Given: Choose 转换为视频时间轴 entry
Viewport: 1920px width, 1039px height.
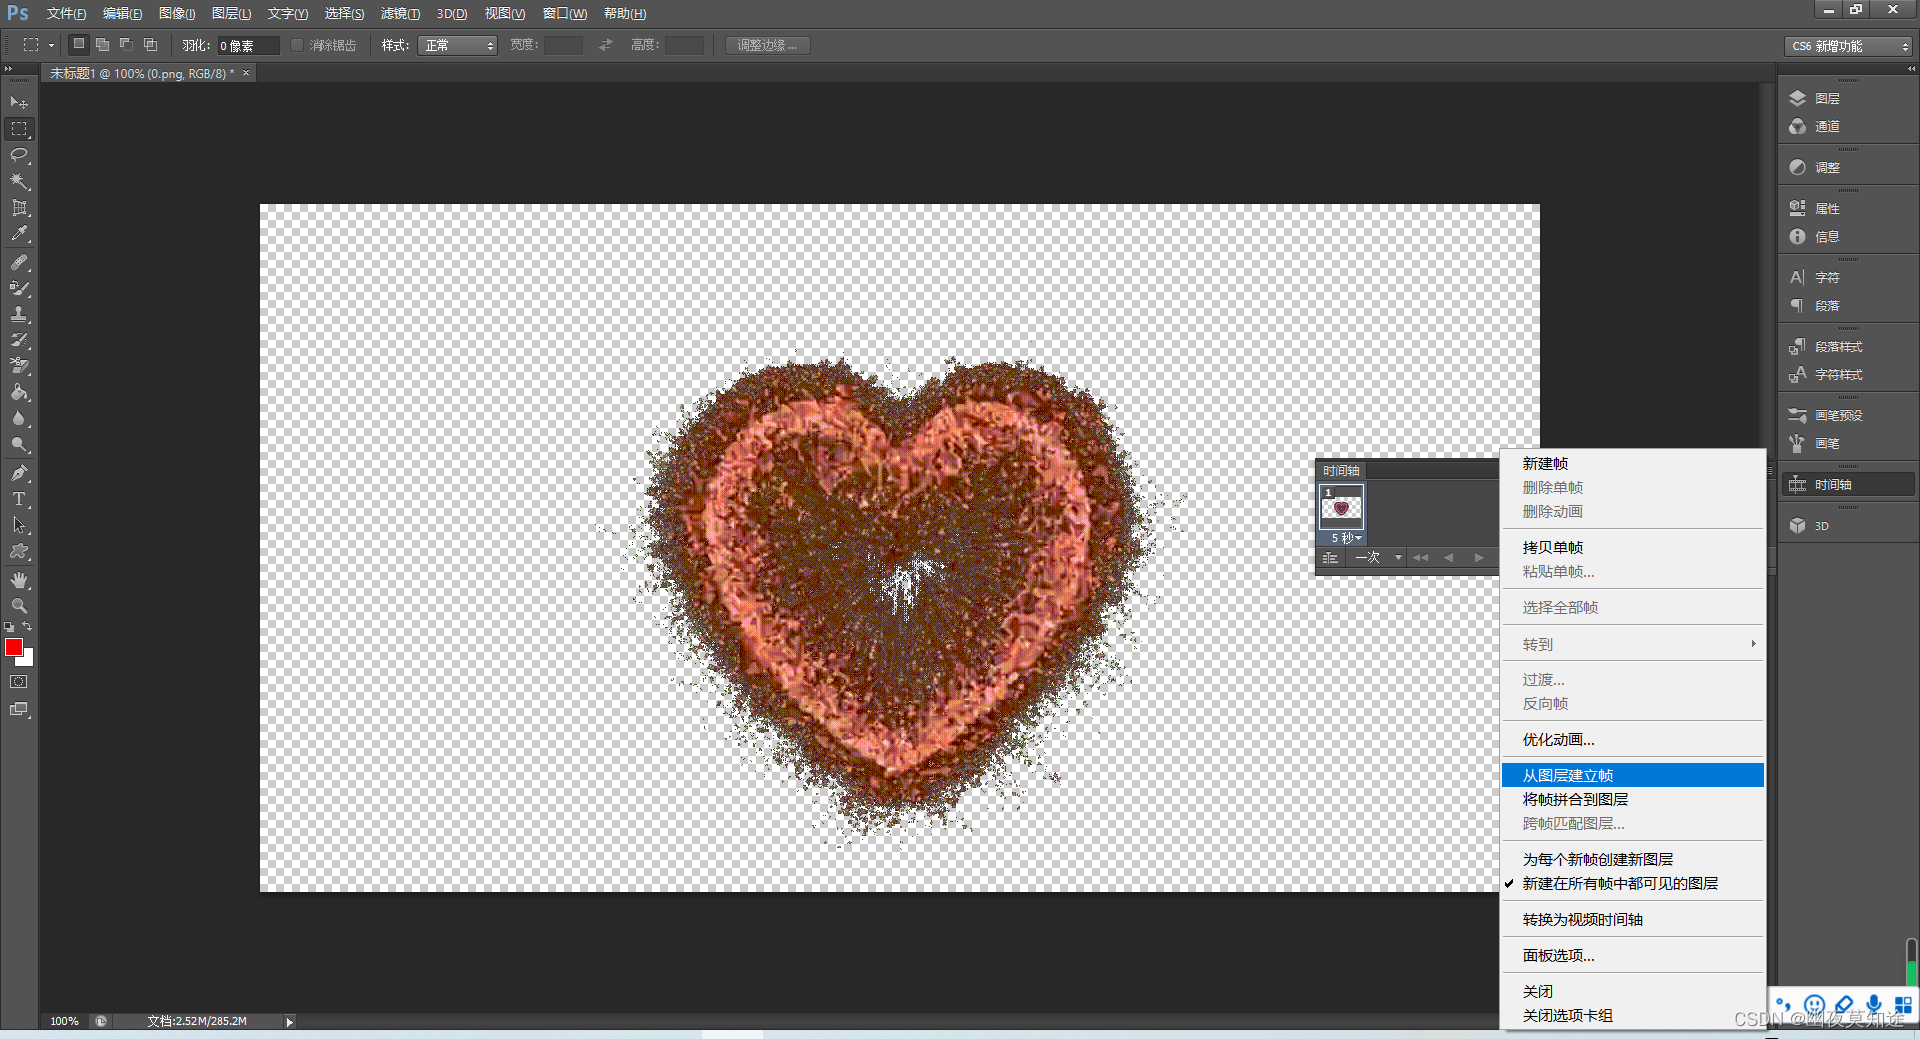Looking at the screenshot, I should pos(1632,920).
